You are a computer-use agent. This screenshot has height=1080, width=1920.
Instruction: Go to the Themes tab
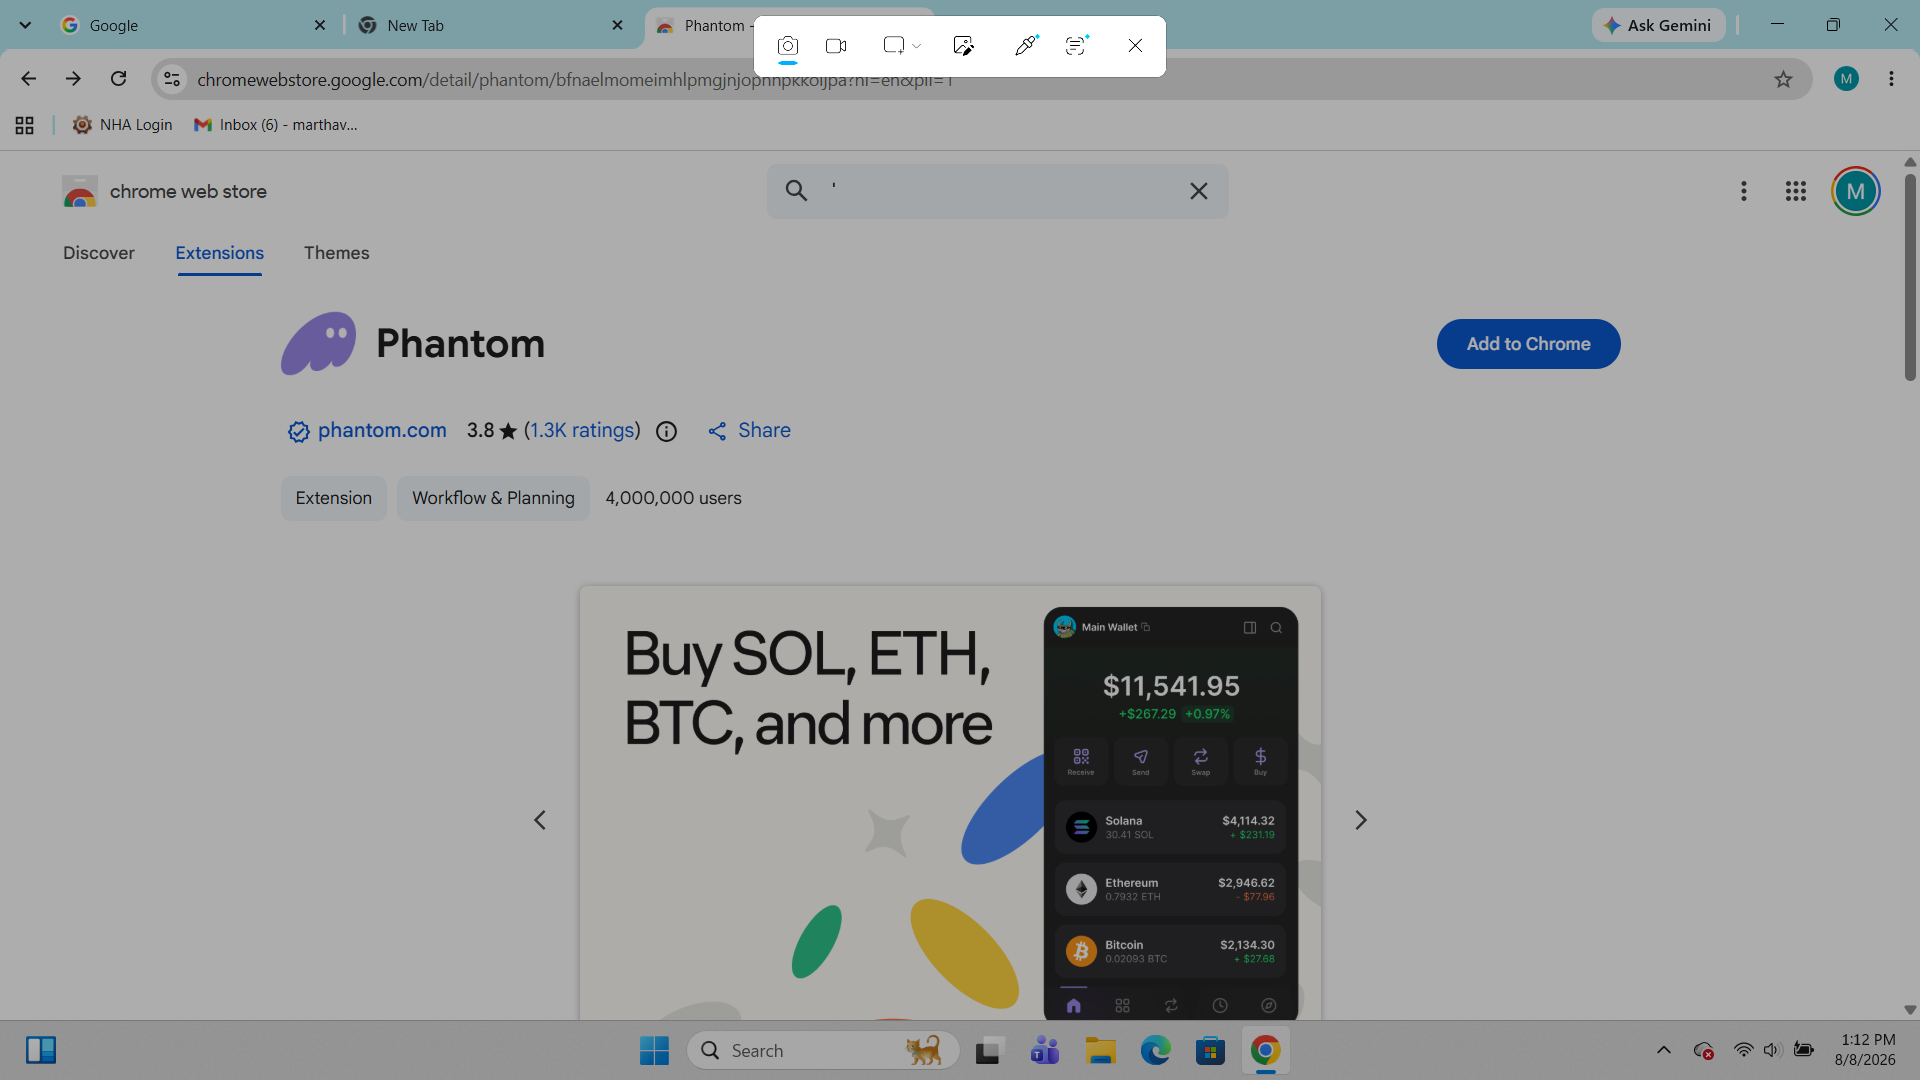click(x=336, y=253)
